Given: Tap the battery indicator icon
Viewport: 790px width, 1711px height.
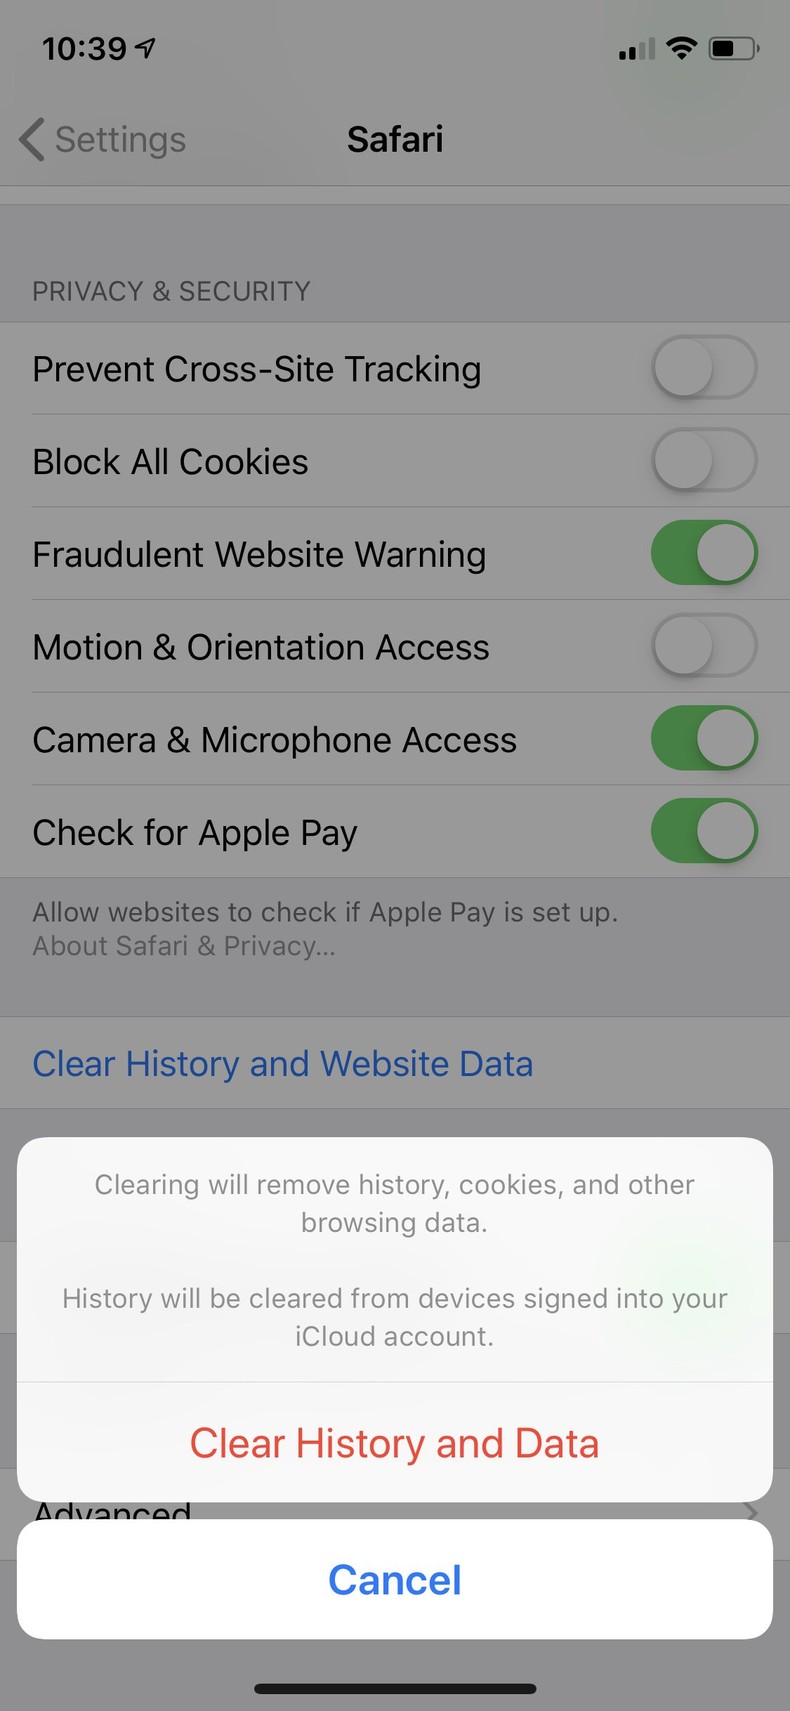Looking at the screenshot, I should click(734, 47).
